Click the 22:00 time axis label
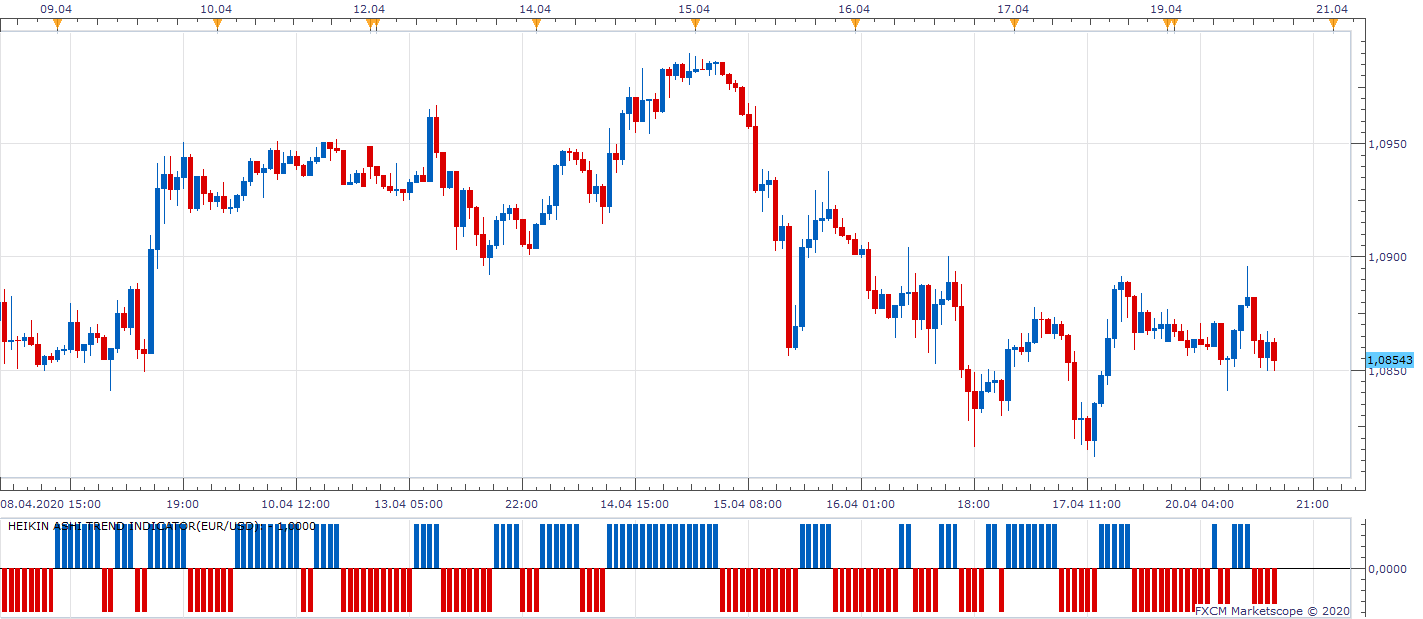The image size is (1423, 619). point(522,504)
